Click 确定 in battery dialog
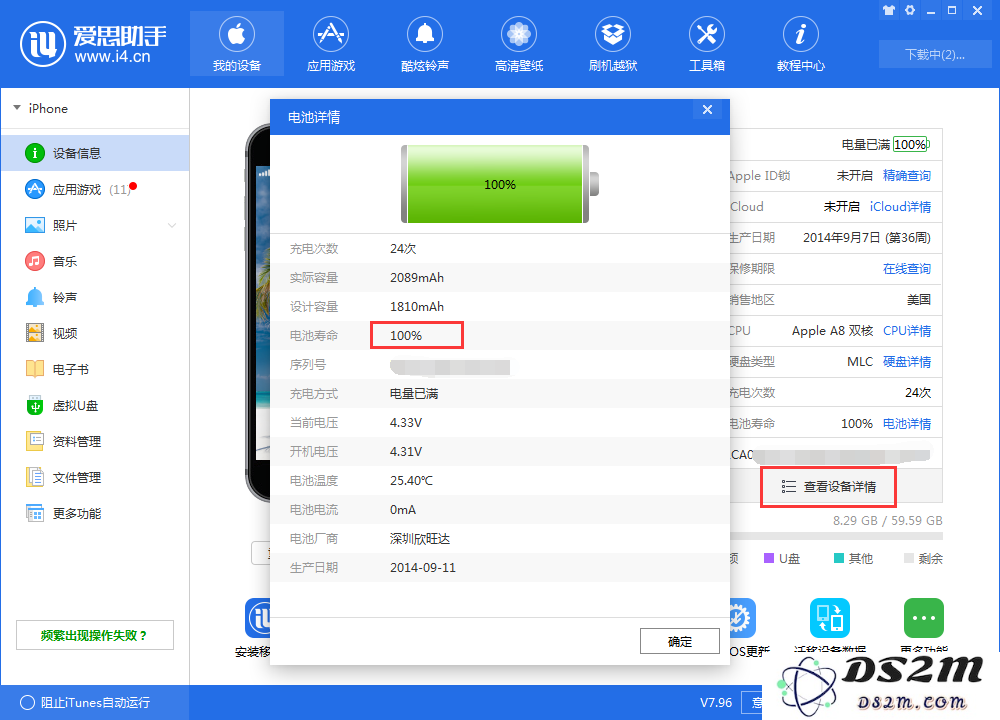This screenshot has width=1000, height=720. [680, 642]
